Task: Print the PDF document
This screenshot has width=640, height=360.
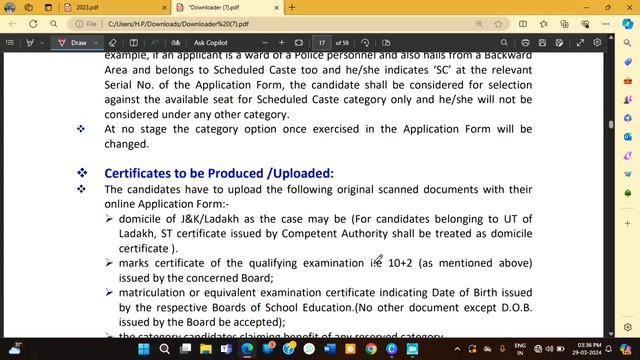Action: tap(525, 43)
